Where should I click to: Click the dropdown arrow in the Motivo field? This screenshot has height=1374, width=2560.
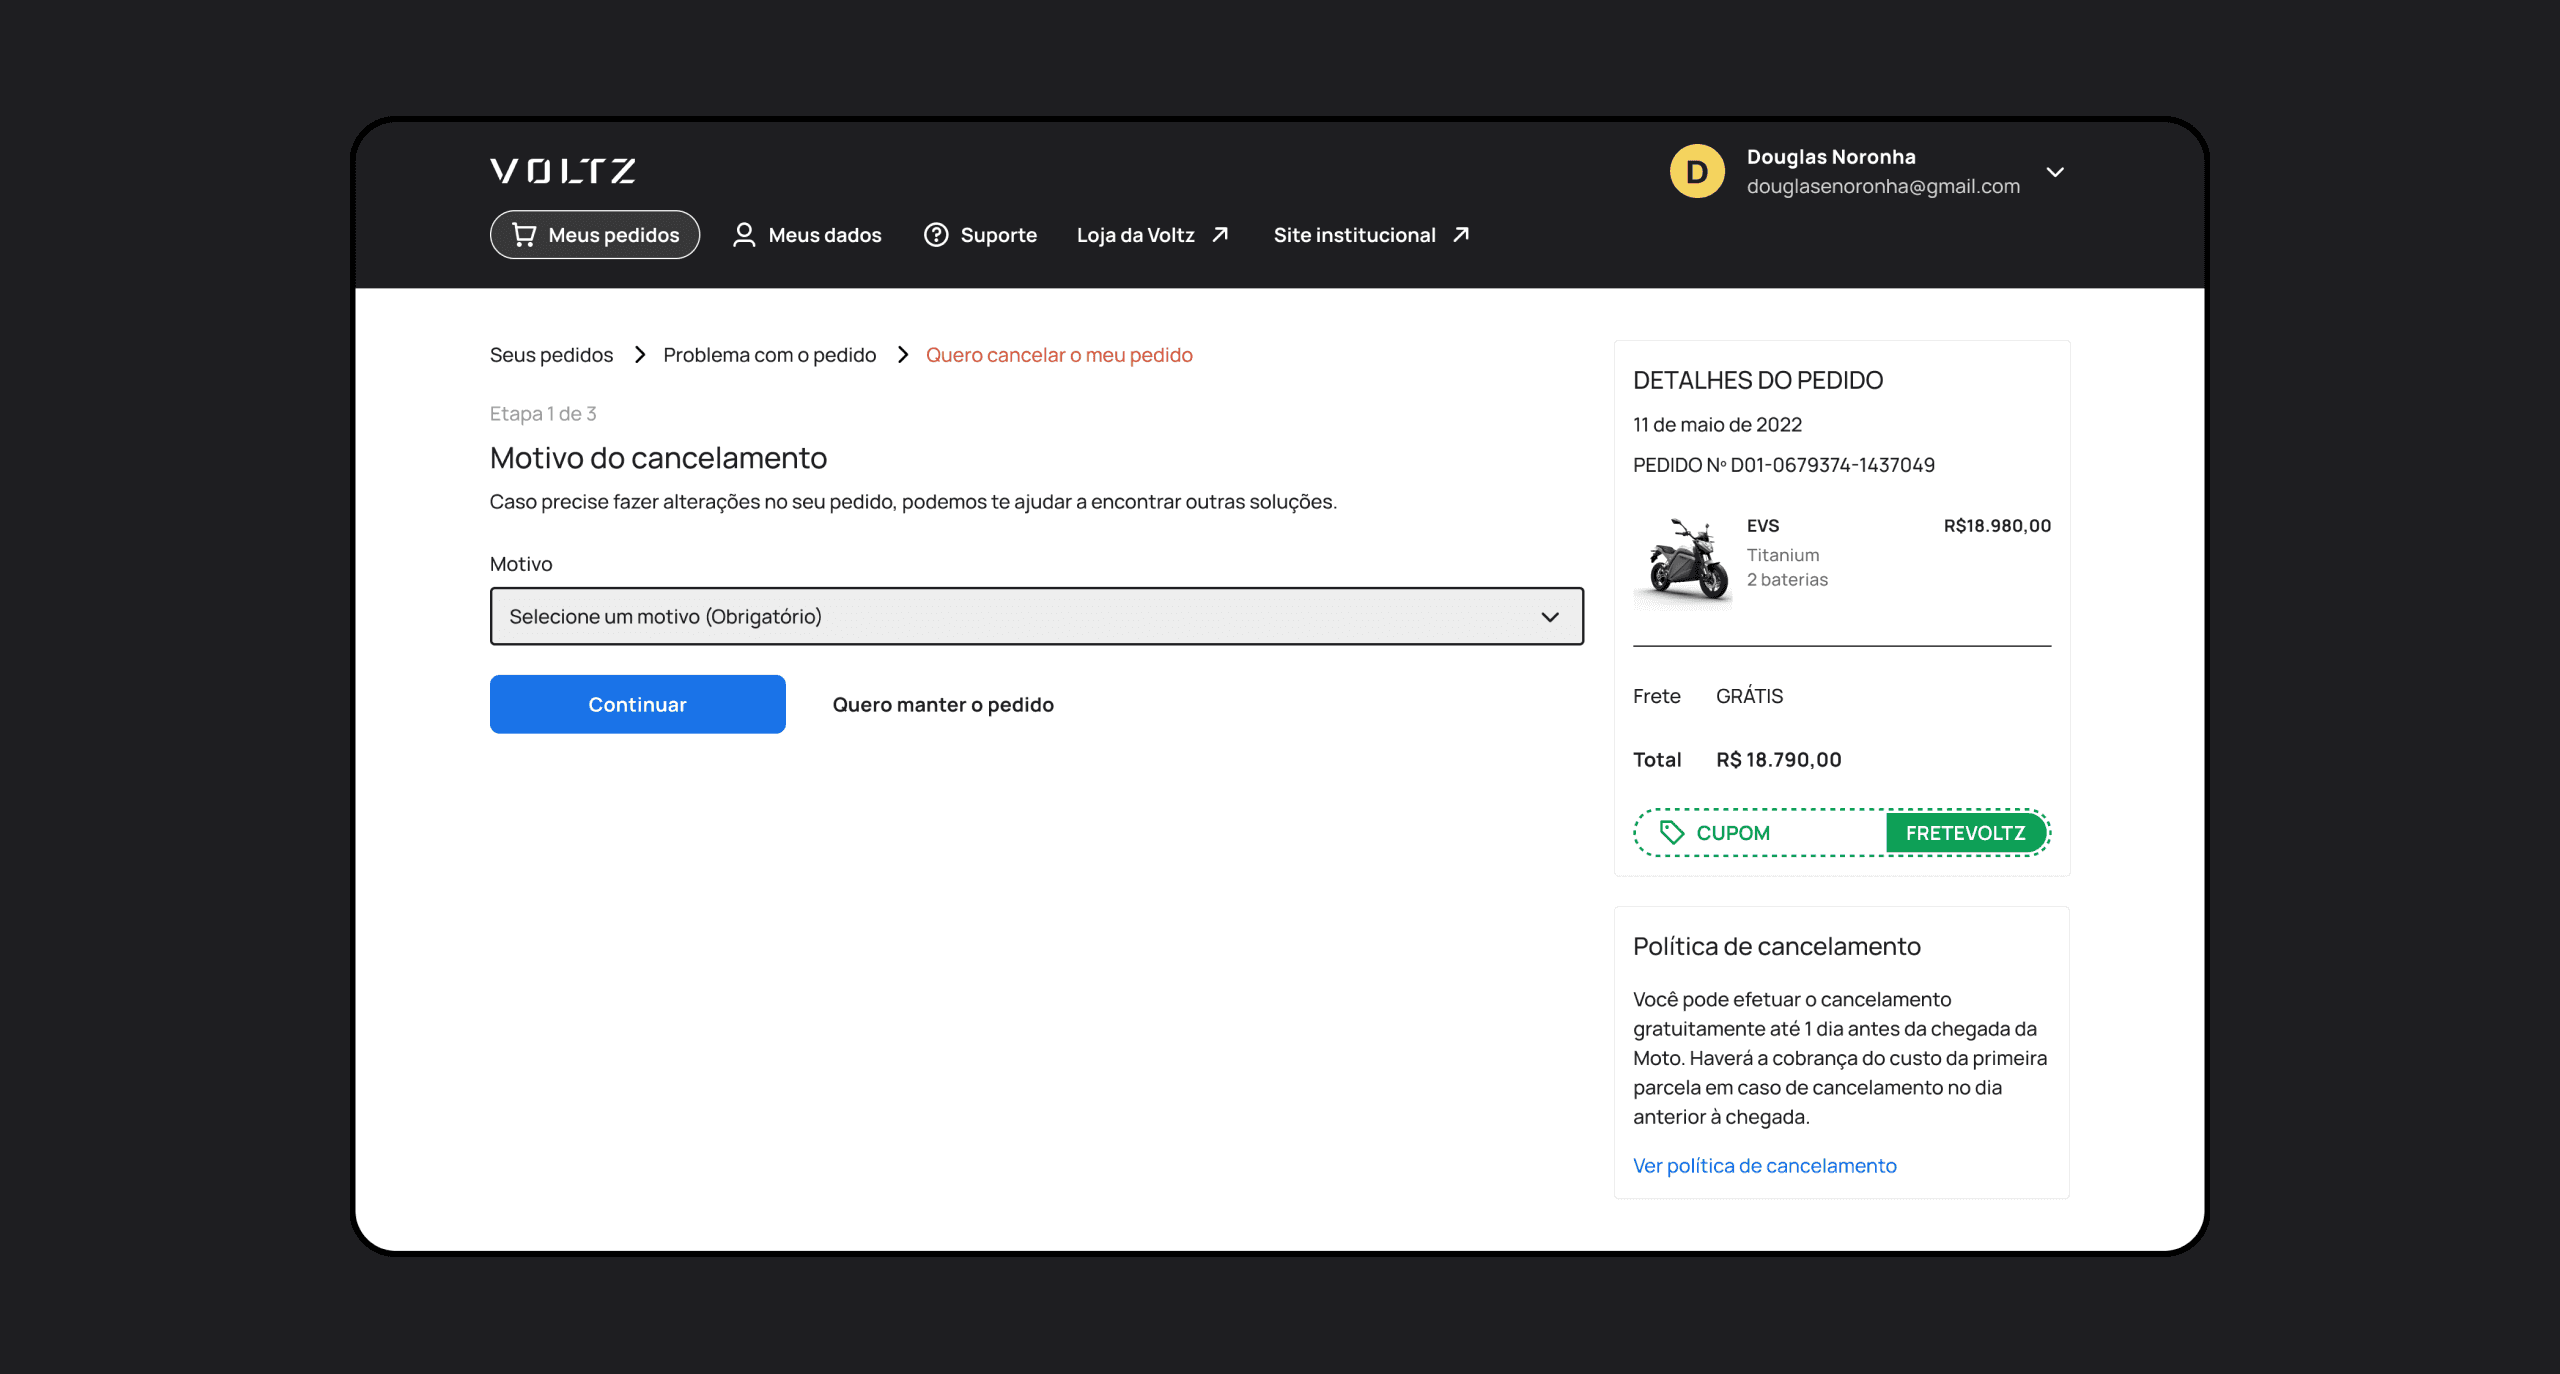pyautogui.click(x=1550, y=617)
